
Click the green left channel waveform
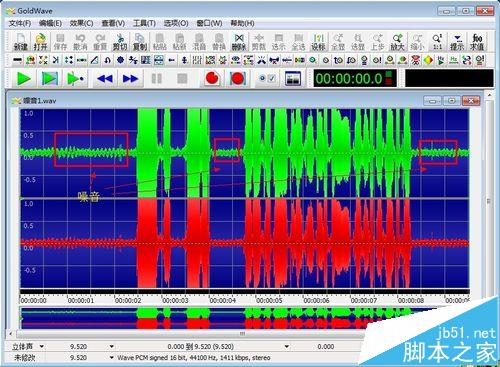click(244, 153)
